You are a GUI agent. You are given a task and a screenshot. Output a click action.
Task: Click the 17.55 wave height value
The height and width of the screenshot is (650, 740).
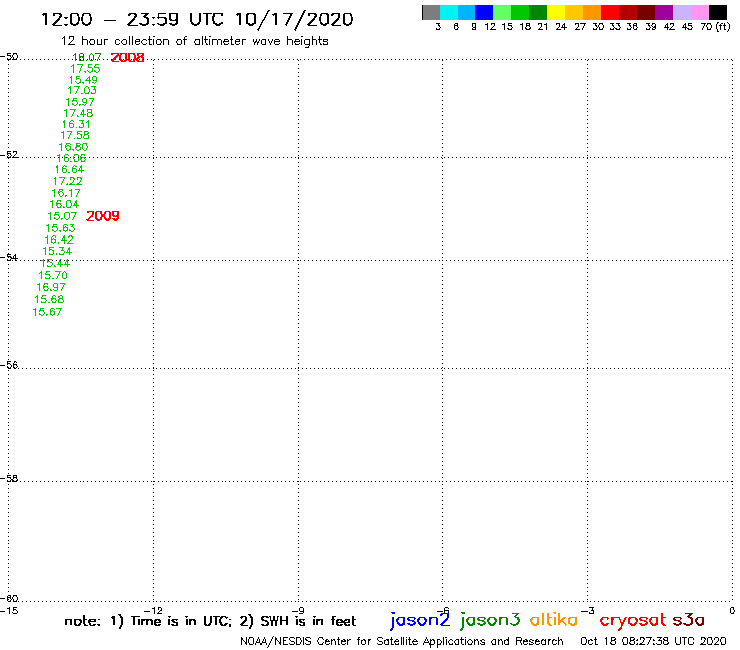pyautogui.click(x=85, y=68)
